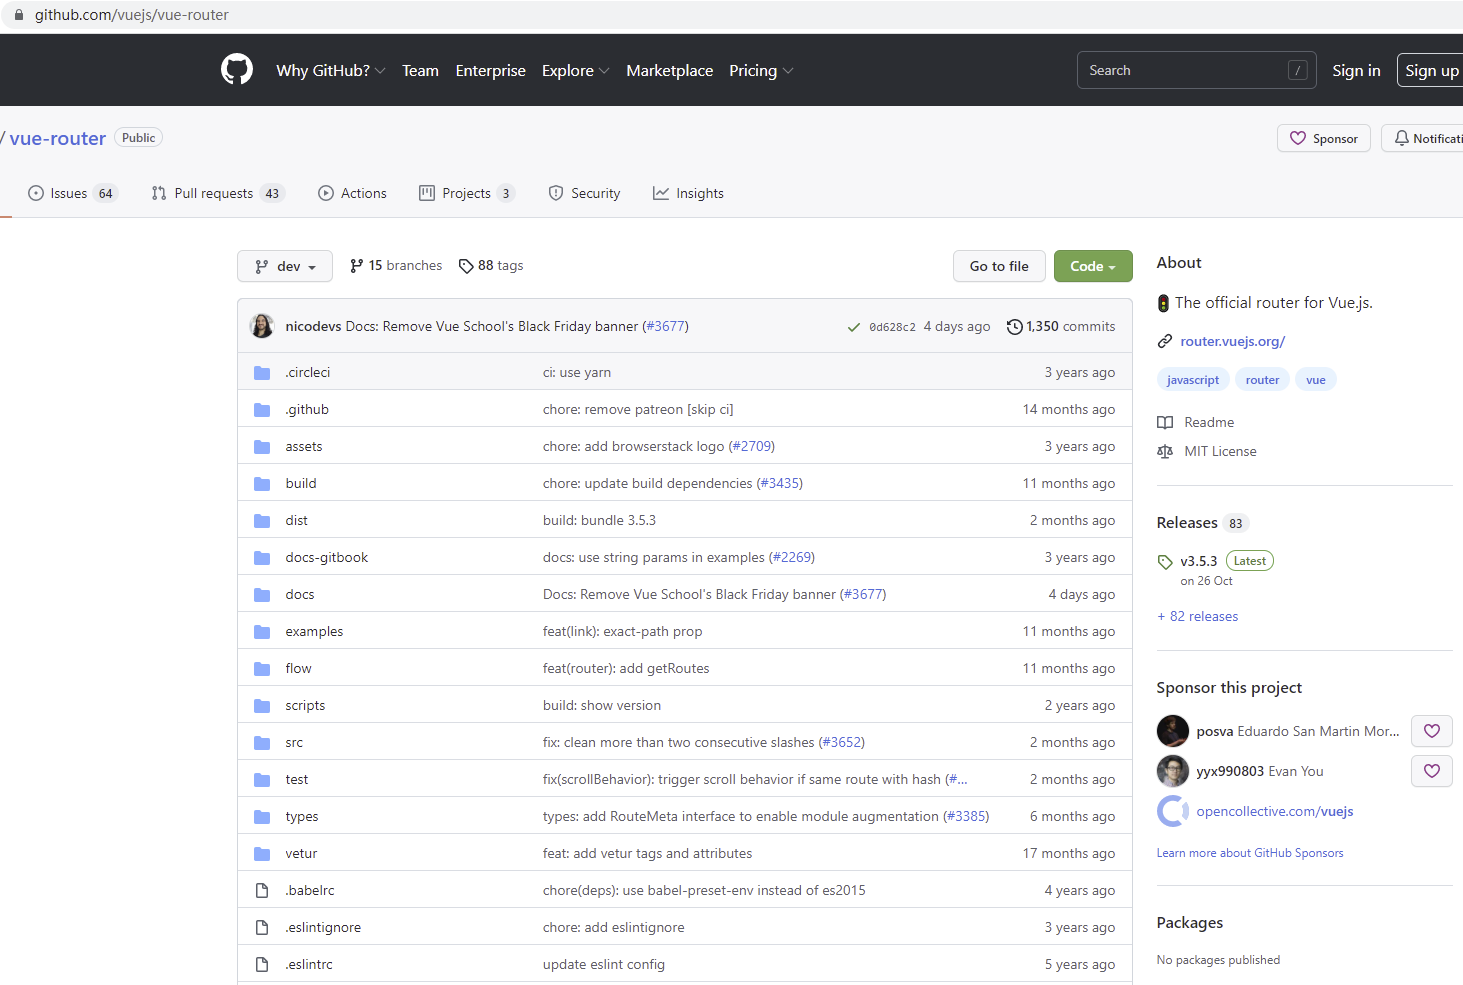Open the Projects tab
Screen dimensions: 1463x985
click(467, 194)
